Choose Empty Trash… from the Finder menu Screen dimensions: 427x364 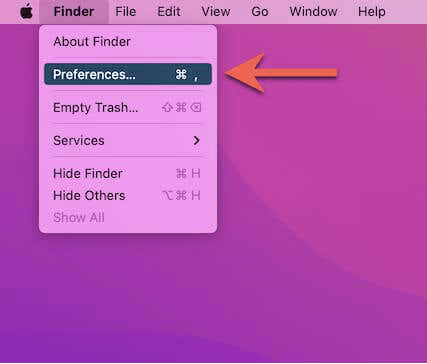128,107
